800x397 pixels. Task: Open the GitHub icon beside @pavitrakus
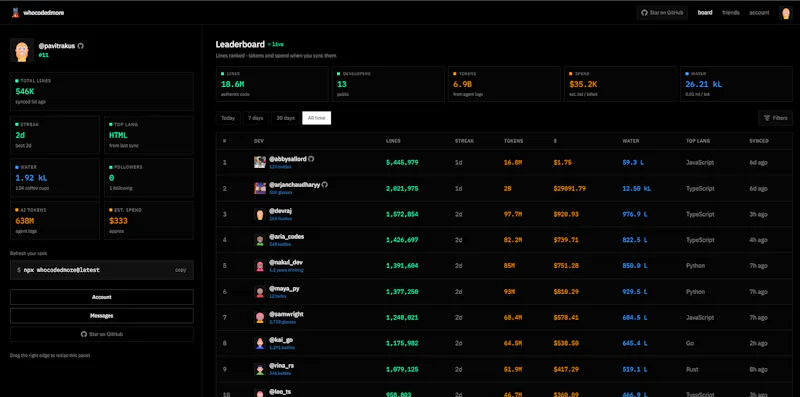(81, 46)
